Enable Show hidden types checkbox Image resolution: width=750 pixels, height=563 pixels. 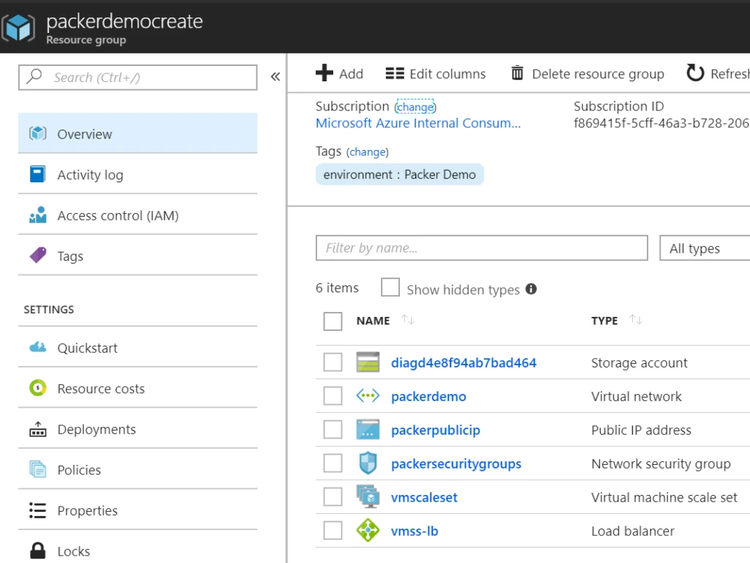390,287
